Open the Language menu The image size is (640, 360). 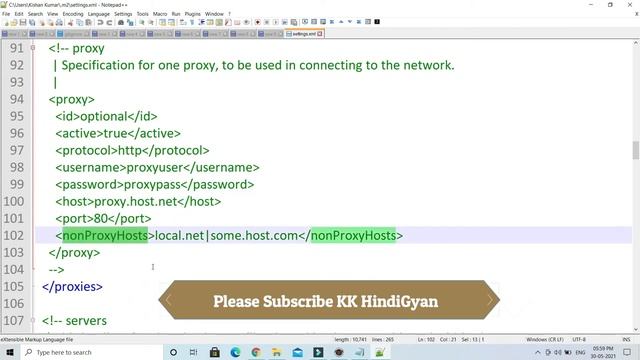(98, 14)
